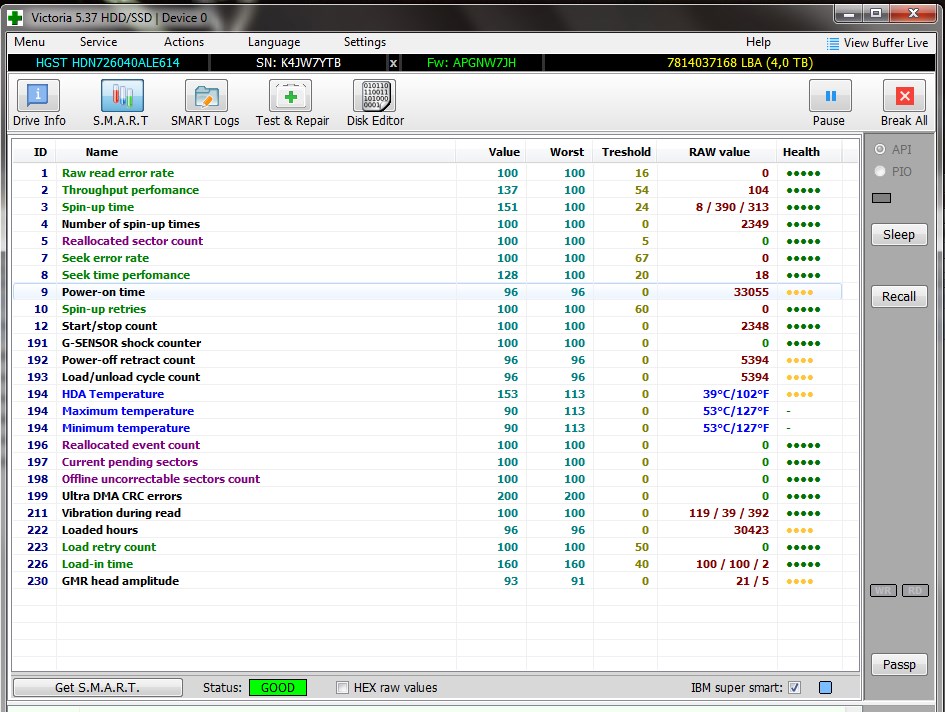Click the View Buffer Live list icon
Screen dimensions: 945x712
click(833, 43)
